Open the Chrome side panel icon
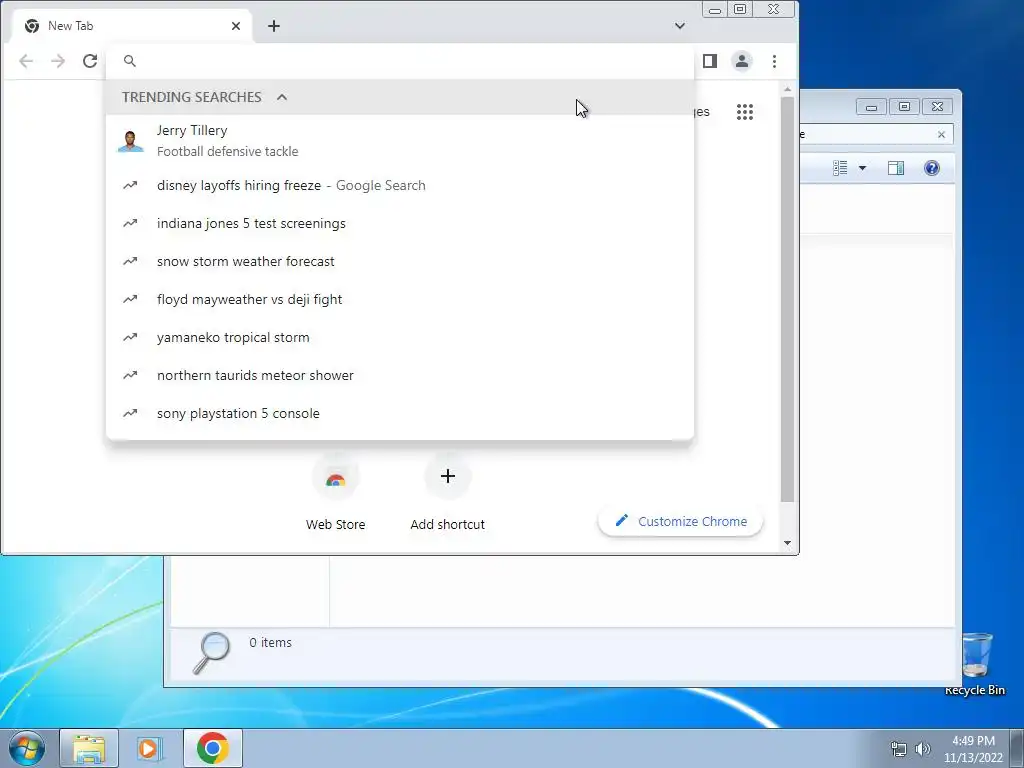The width and height of the screenshot is (1024, 768). [710, 61]
